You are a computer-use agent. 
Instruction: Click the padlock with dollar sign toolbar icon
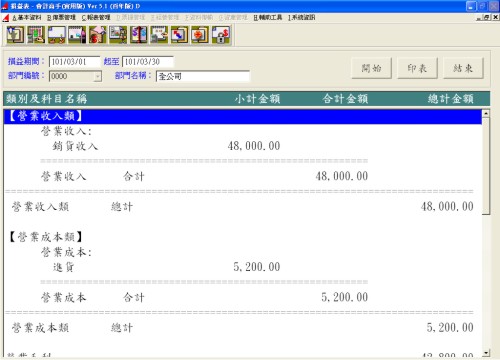[221, 35]
